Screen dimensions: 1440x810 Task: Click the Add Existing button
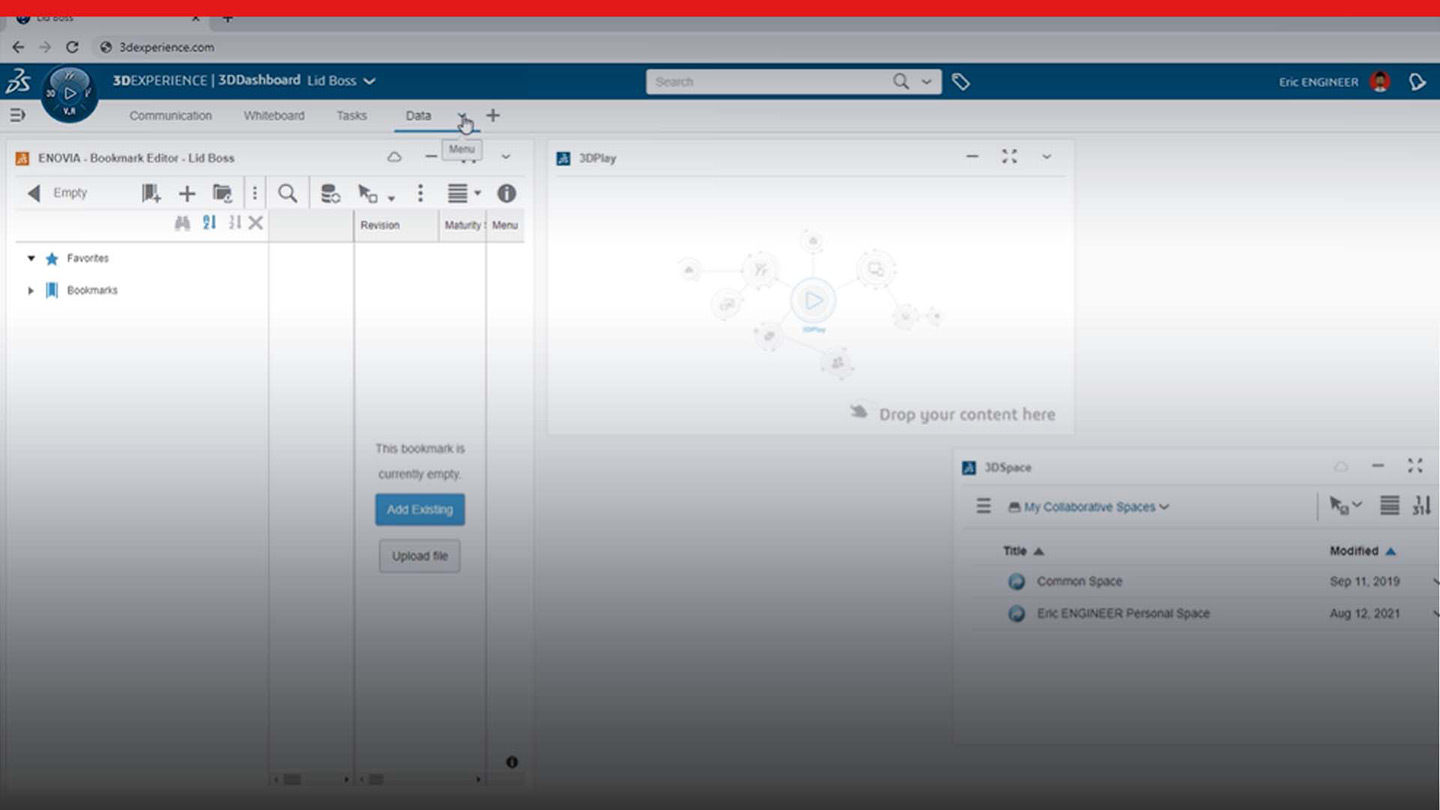pos(420,509)
